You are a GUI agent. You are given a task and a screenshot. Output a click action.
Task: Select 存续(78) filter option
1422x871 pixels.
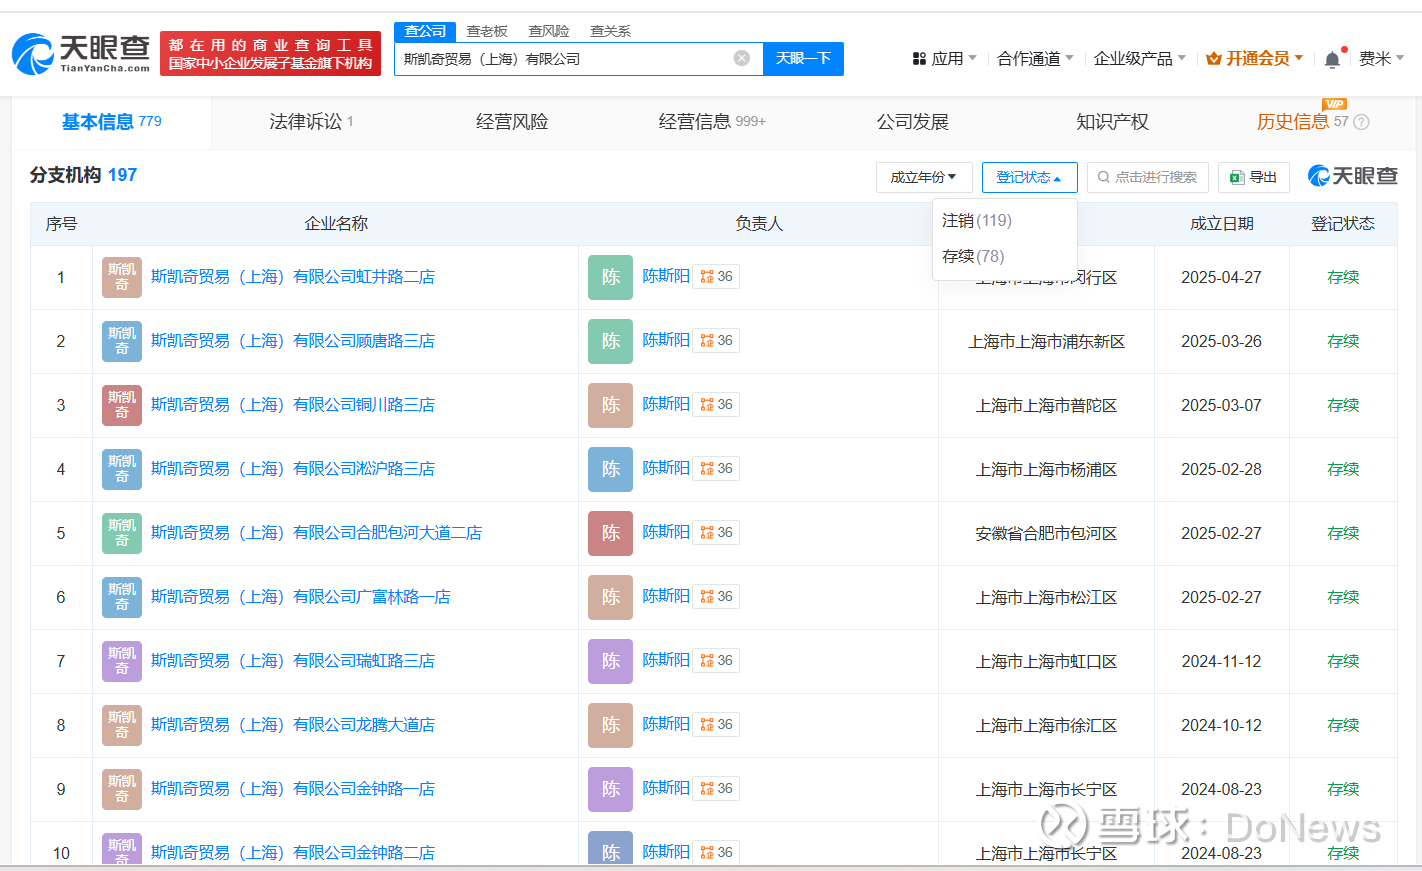pos(973,256)
